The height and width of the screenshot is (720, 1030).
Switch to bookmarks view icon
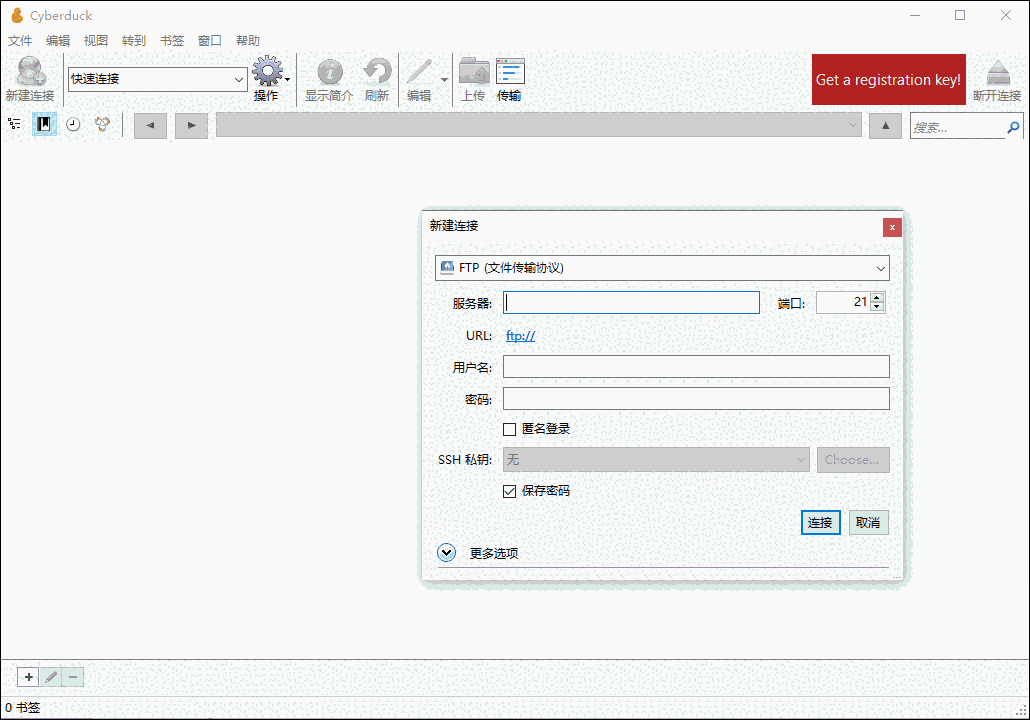point(44,124)
